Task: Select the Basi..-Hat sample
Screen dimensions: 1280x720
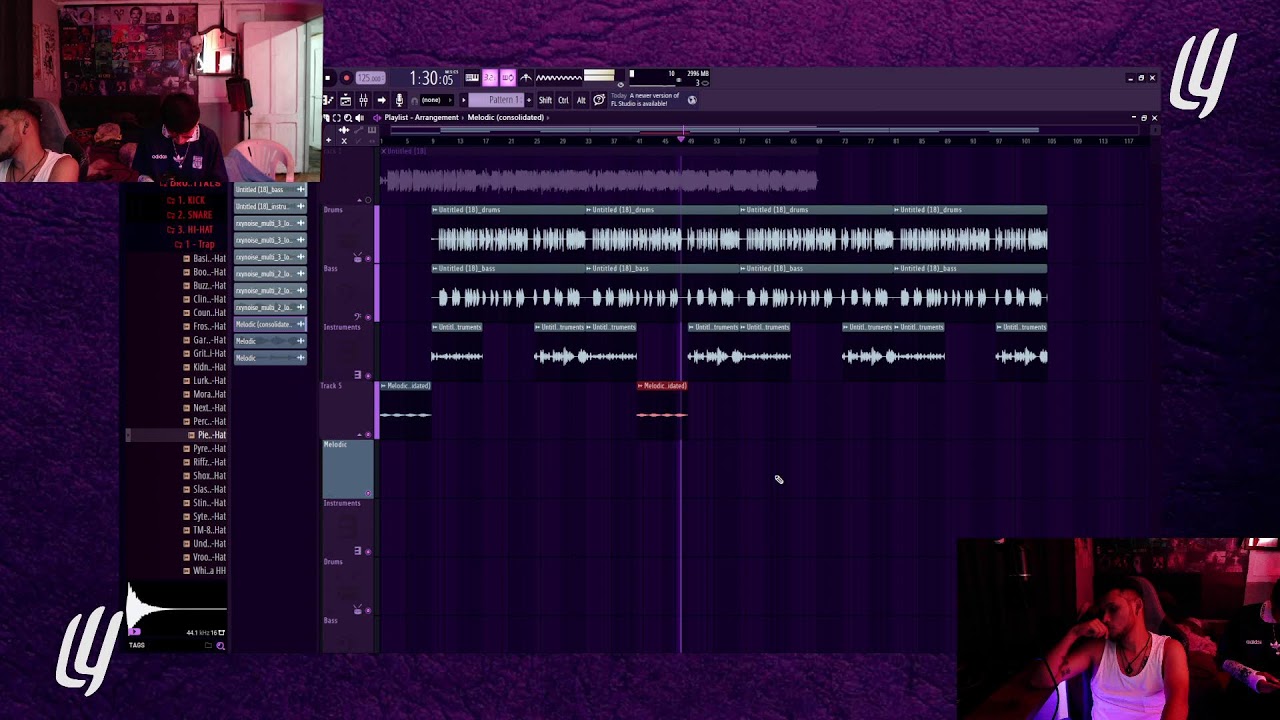Action: (x=205, y=258)
